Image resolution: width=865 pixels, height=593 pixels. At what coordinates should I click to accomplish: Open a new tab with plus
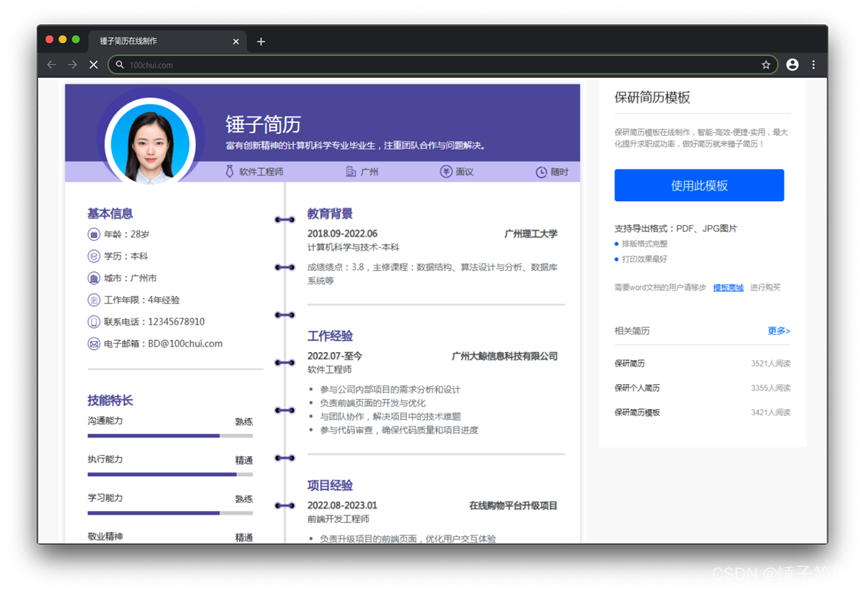[x=261, y=41]
